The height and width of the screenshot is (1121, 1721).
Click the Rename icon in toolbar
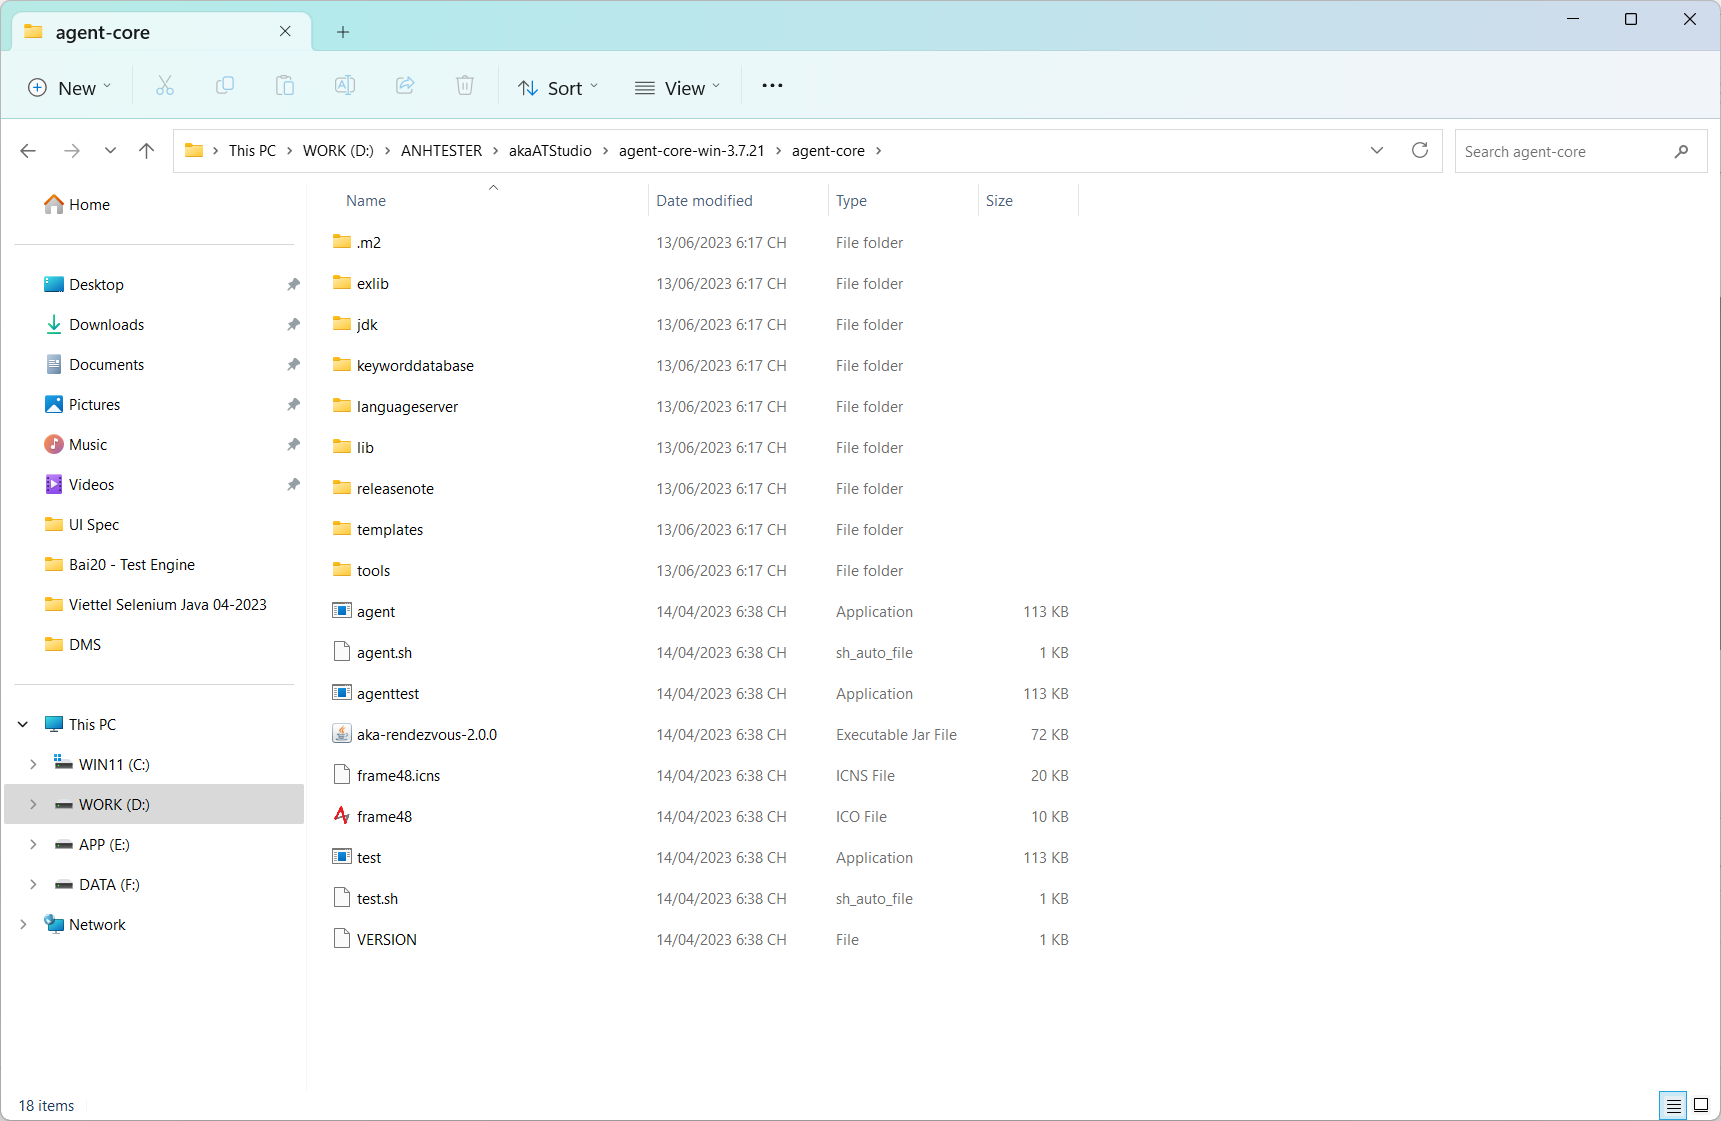click(345, 87)
